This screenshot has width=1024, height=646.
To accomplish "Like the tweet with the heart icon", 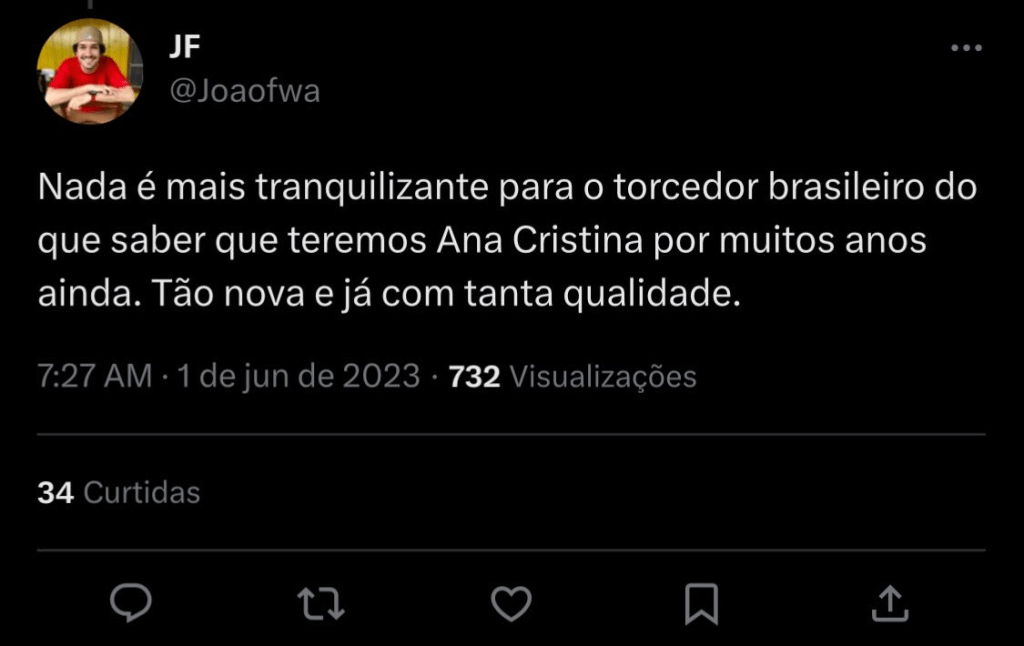I will coord(512,603).
